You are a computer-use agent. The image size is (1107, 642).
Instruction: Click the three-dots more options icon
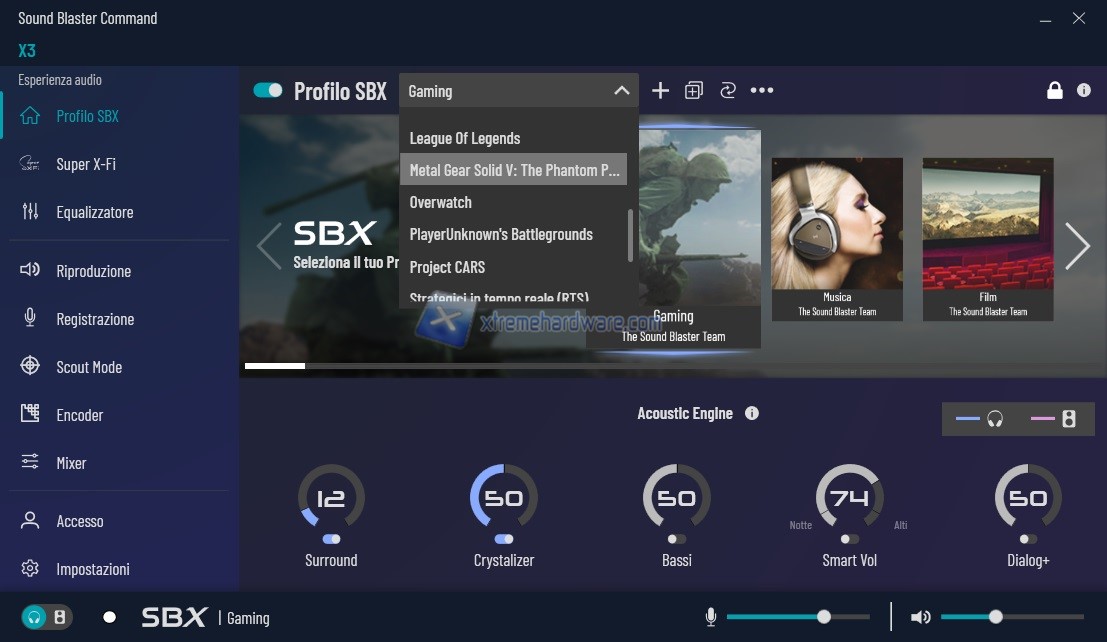(x=762, y=91)
